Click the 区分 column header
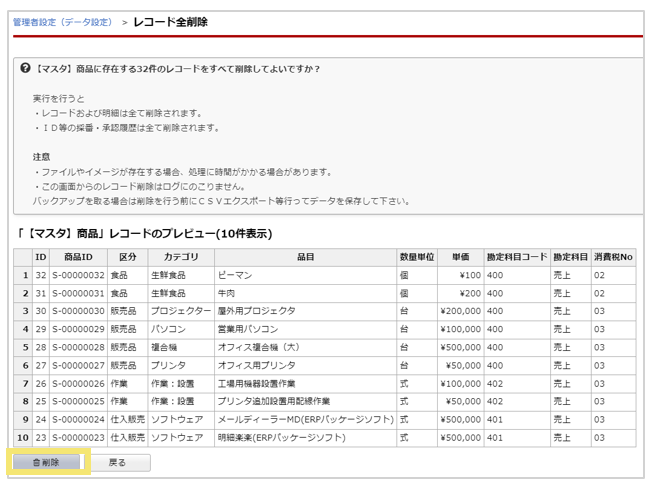The height and width of the screenshot is (484, 653). (x=127, y=257)
